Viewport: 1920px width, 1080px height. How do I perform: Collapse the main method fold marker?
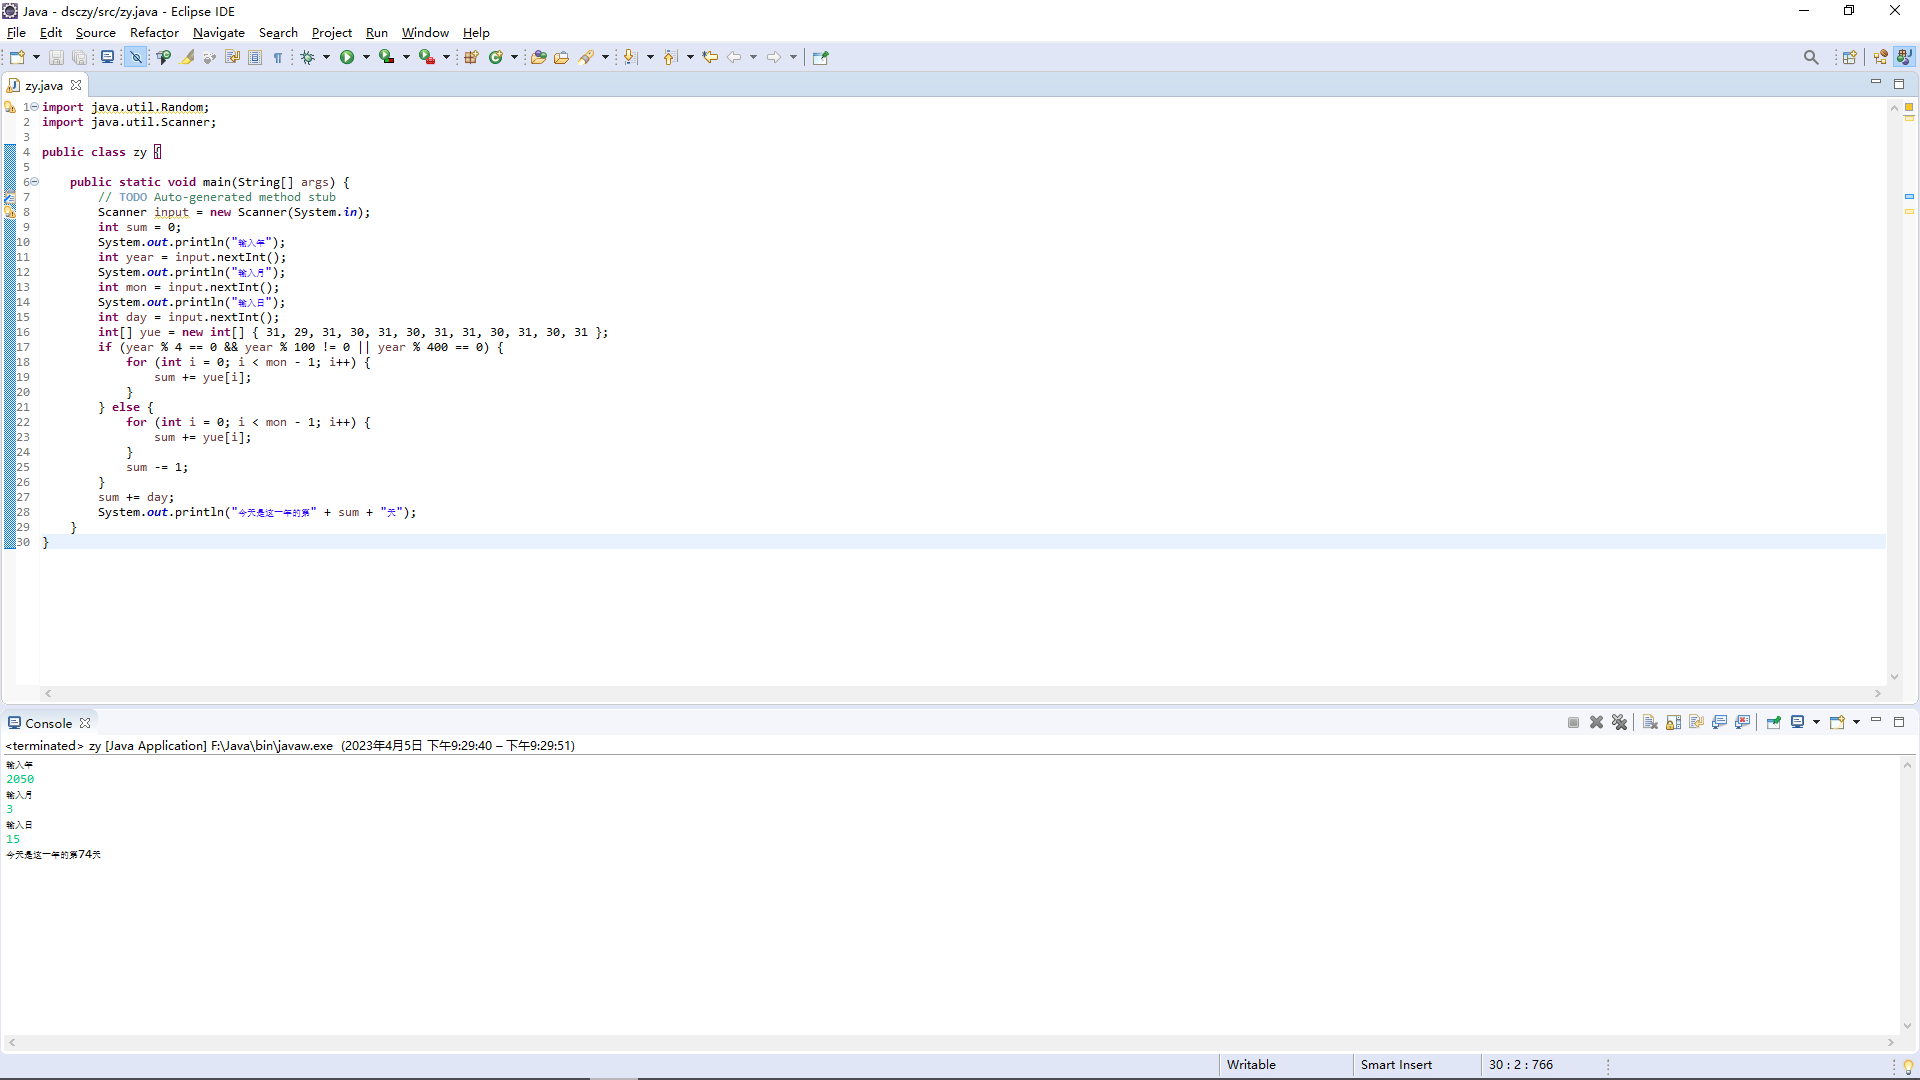[x=34, y=182]
